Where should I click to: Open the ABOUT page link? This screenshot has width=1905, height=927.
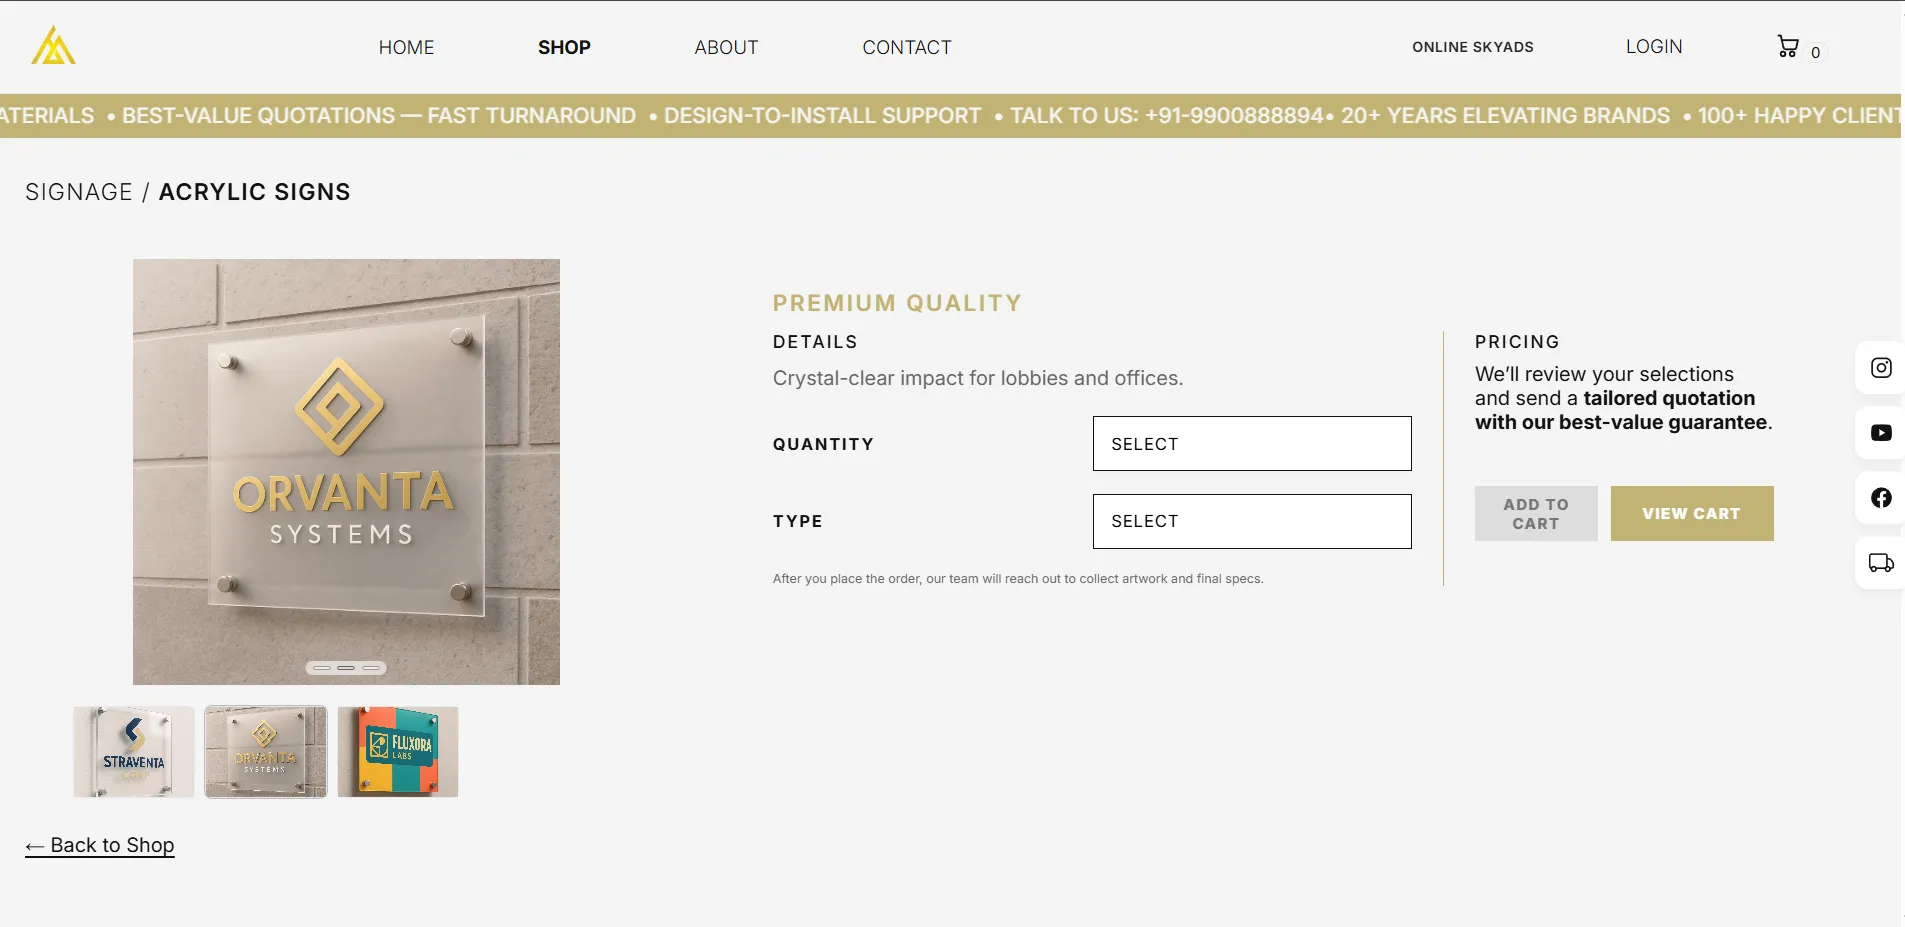click(x=726, y=47)
